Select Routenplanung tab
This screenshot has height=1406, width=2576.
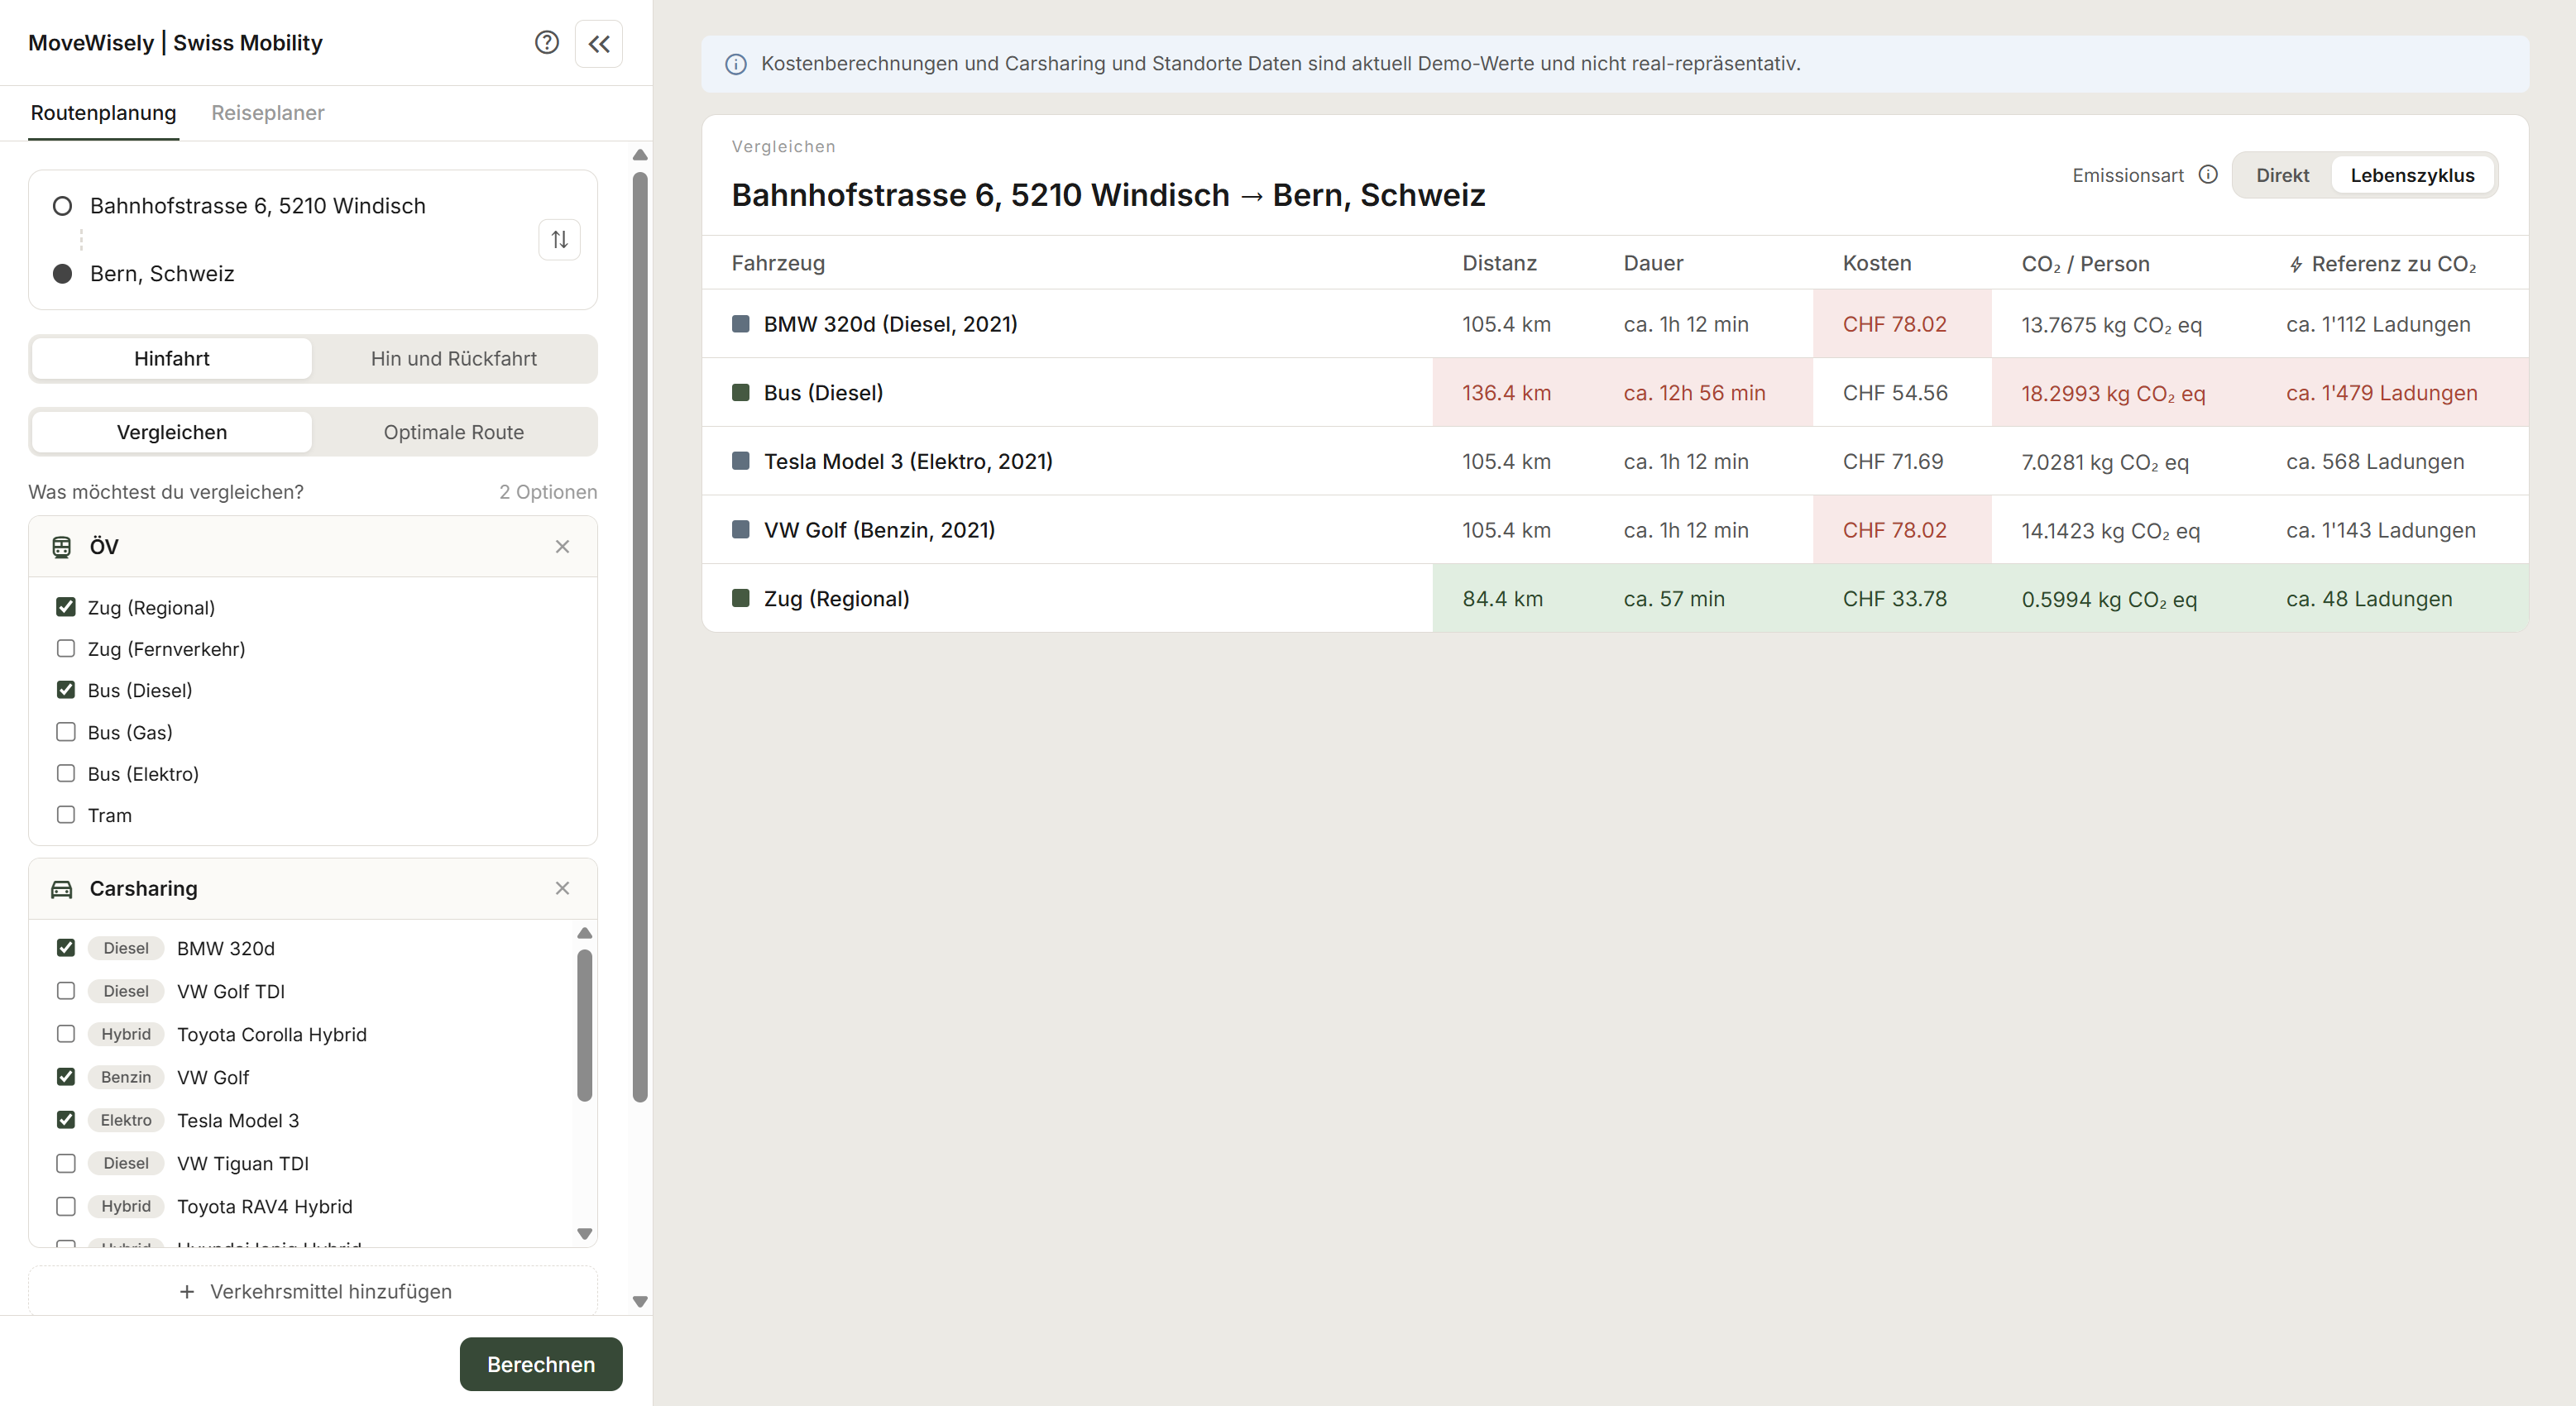103,113
